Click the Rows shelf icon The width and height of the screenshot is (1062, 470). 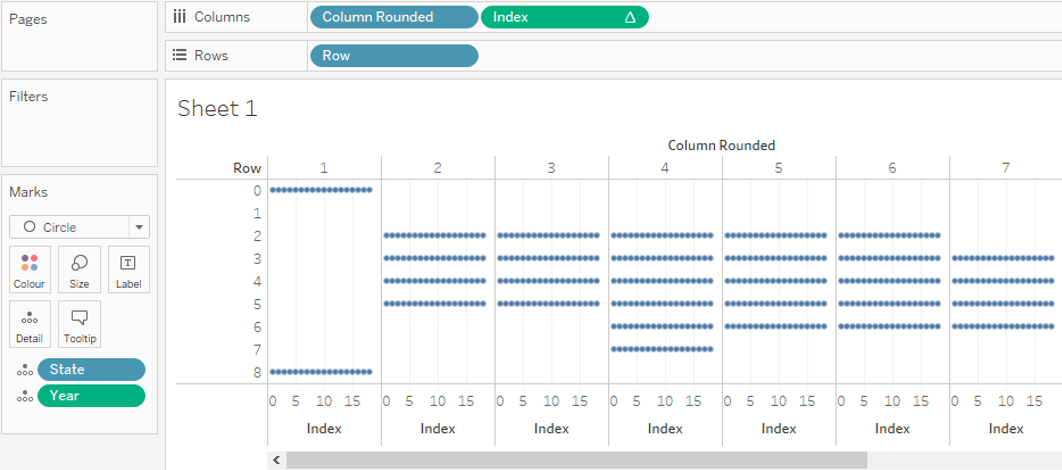(180, 56)
